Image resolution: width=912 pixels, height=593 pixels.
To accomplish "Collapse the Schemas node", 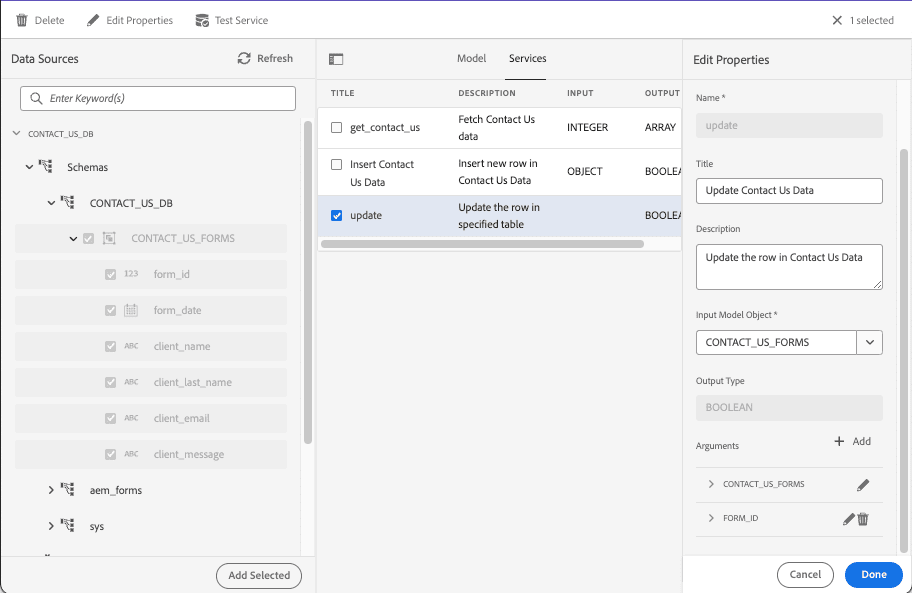I will (x=29, y=167).
